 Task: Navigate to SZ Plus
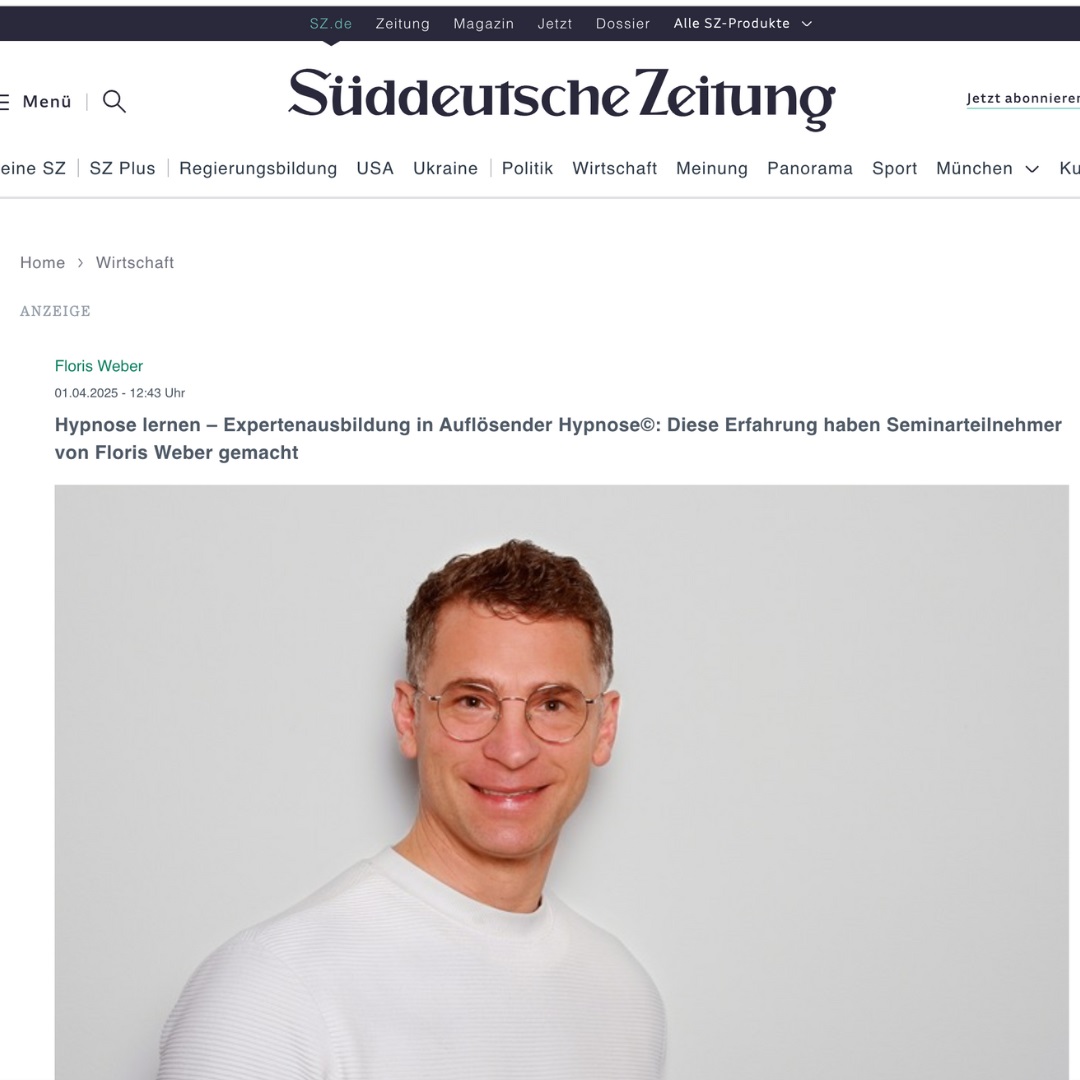(x=123, y=168)
